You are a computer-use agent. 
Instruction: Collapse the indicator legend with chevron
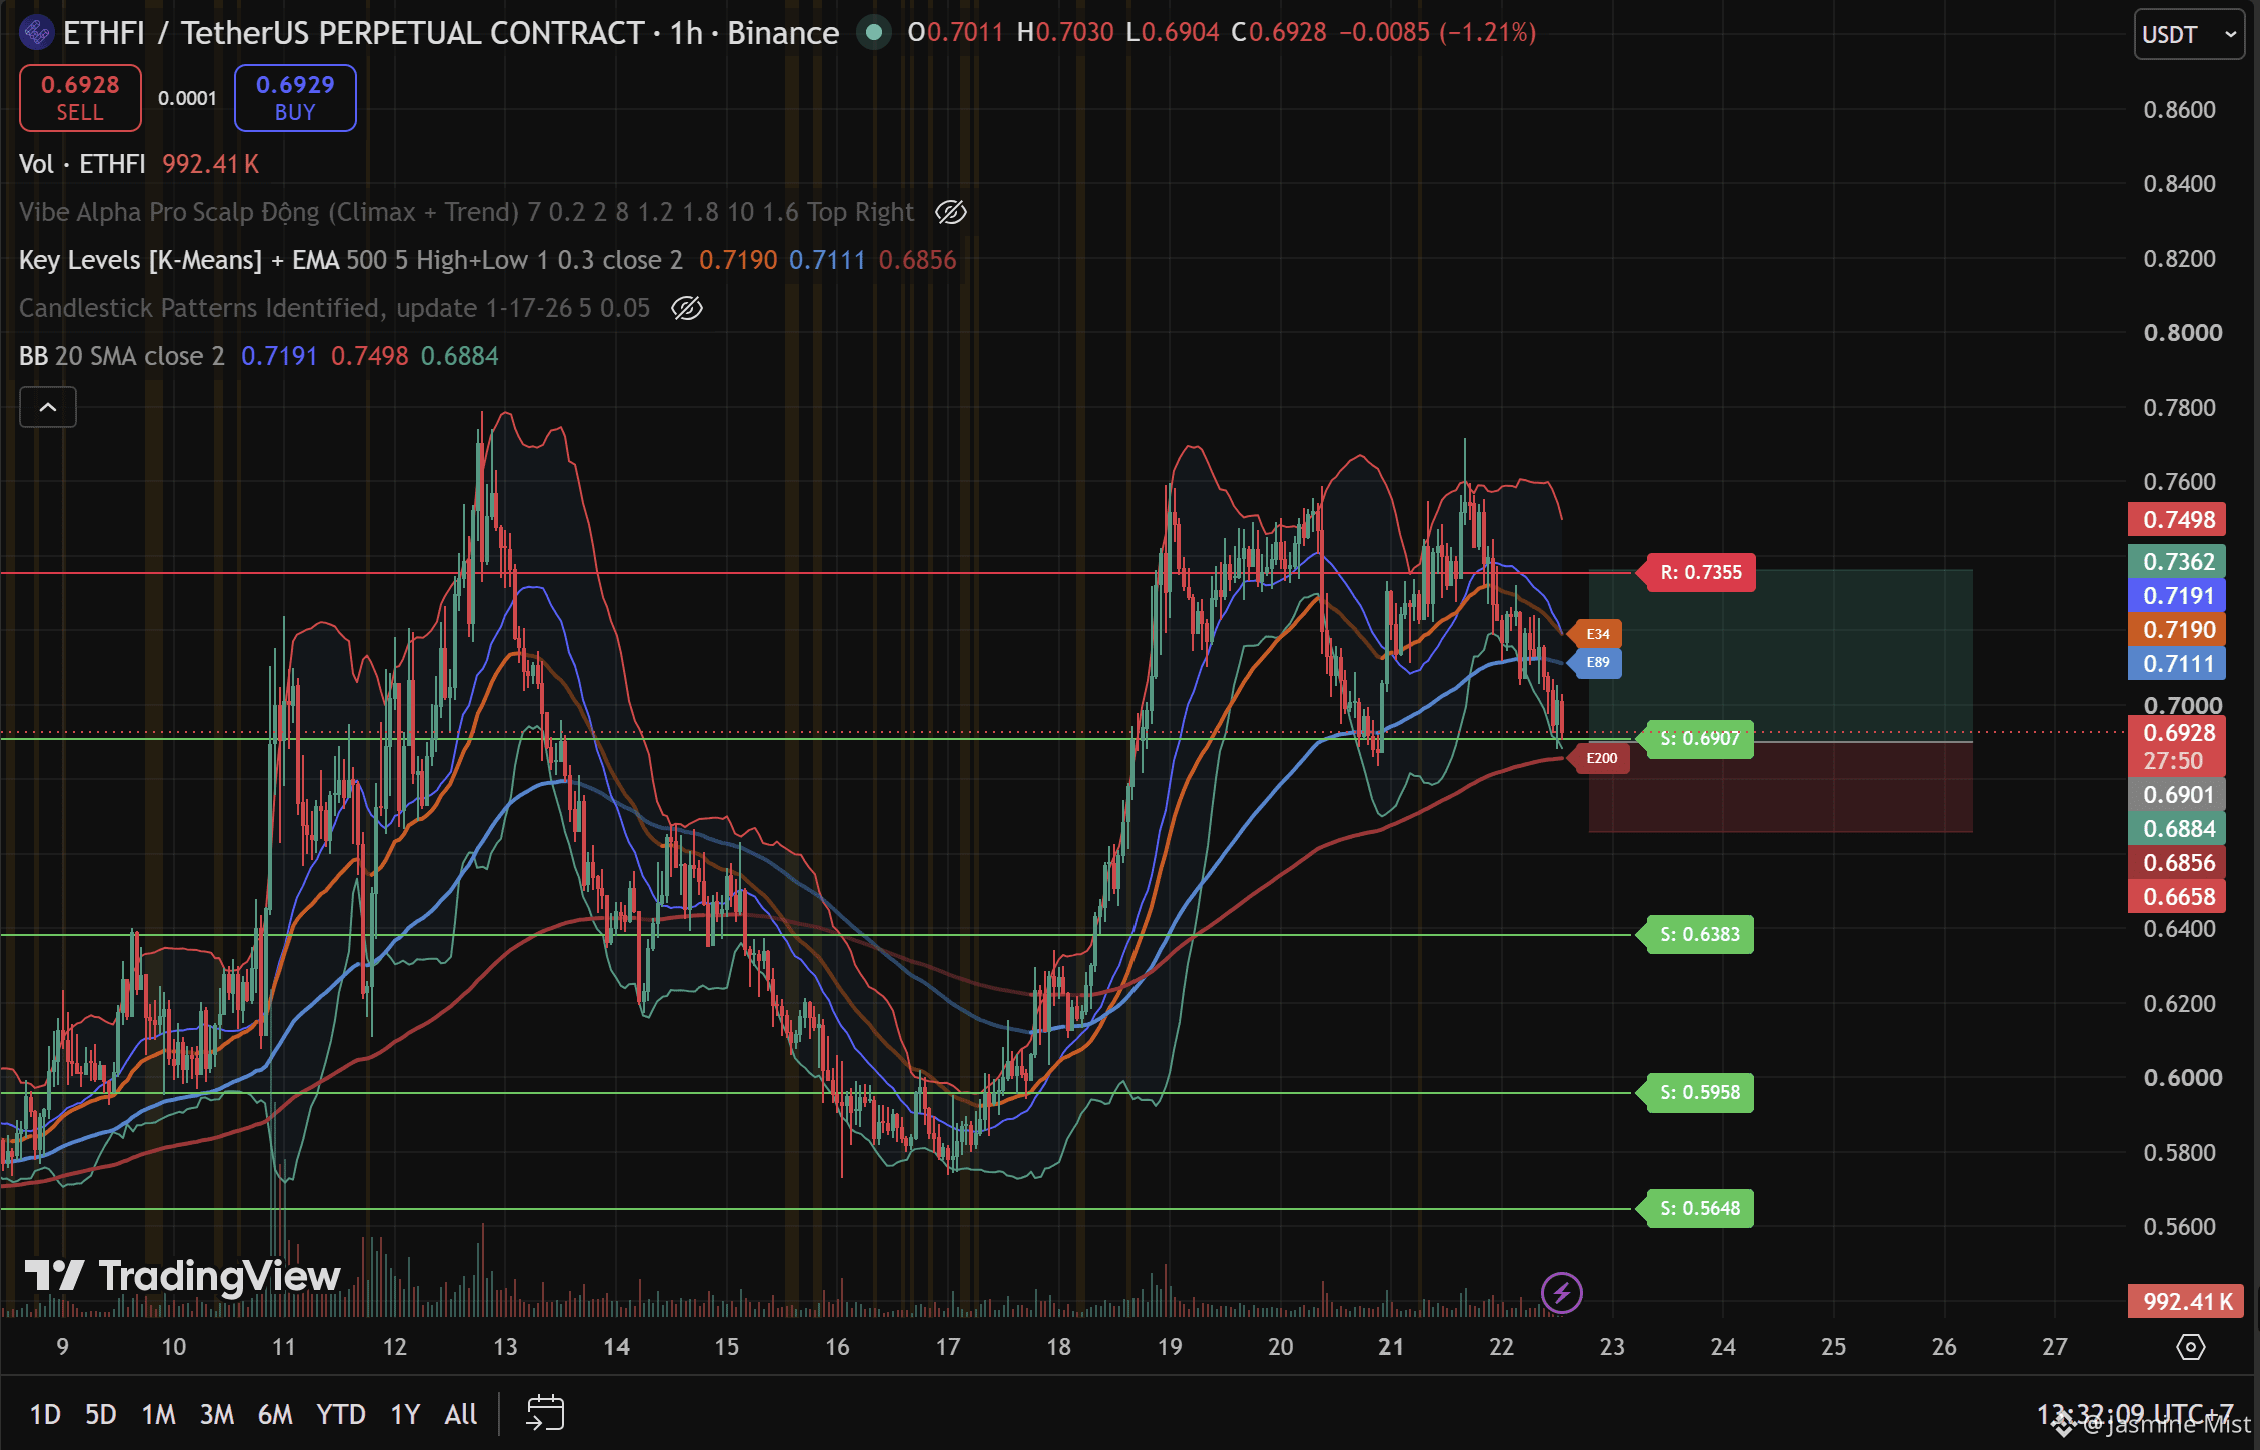click(48, 407)
